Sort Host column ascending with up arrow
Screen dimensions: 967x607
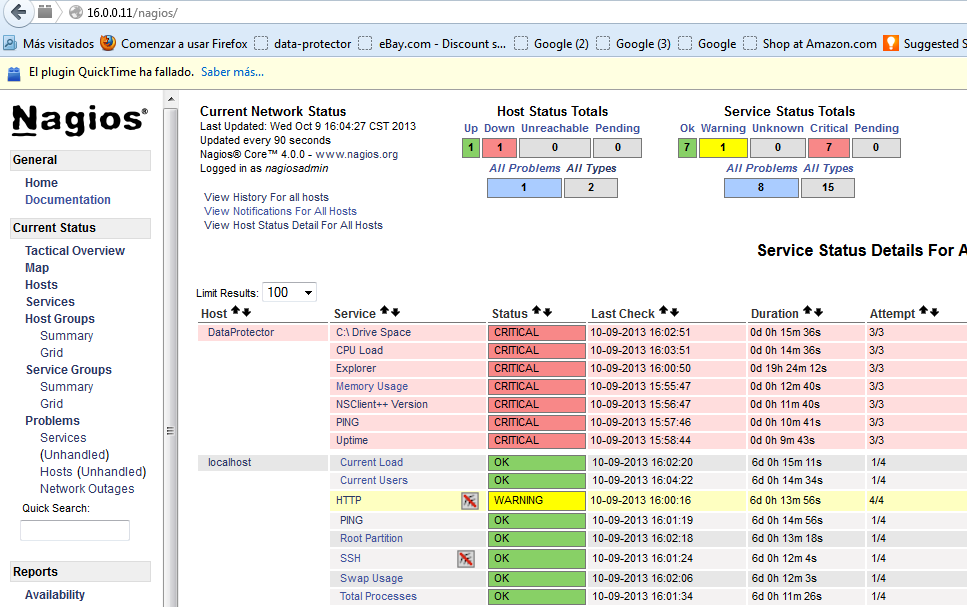pyautogui.click(x=235, y=312)
